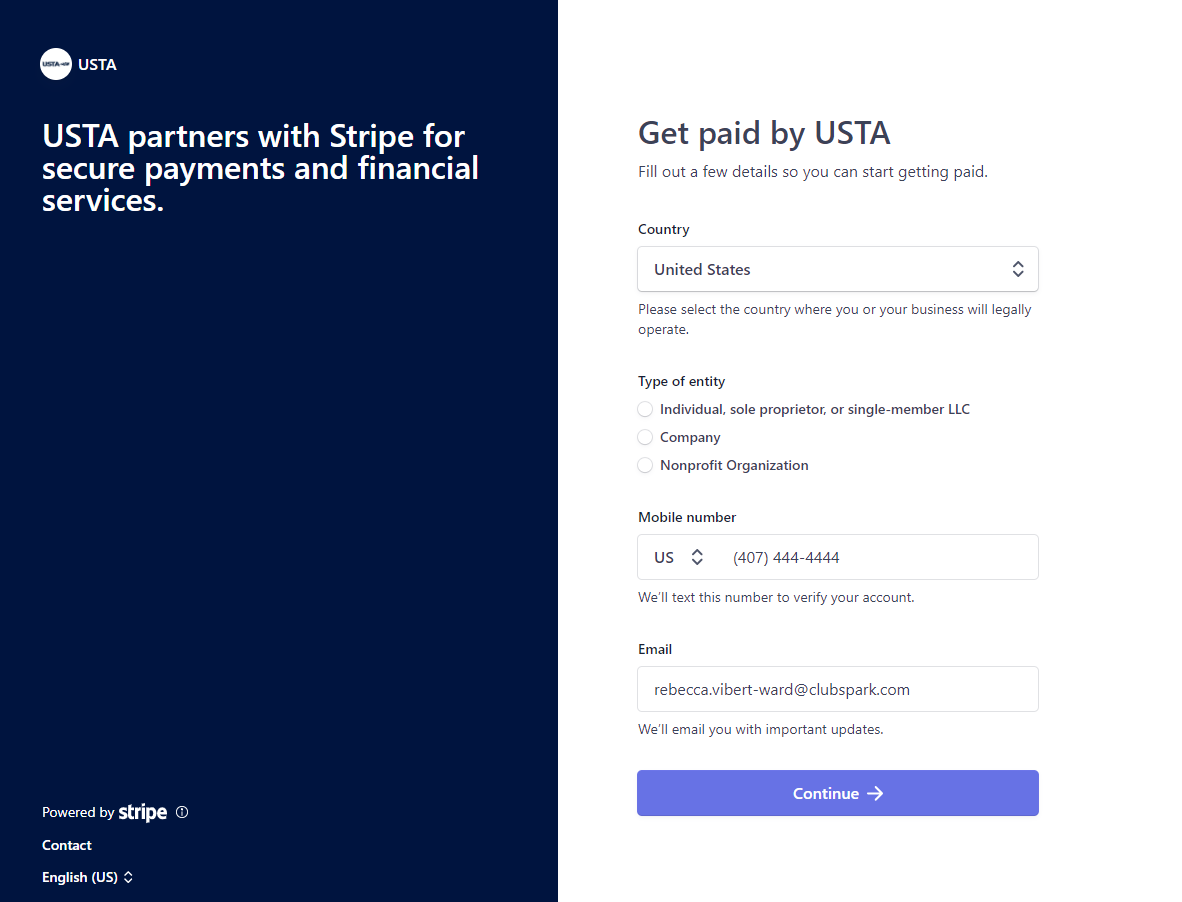Click the USTA brand name text

(x=97, y=65)
